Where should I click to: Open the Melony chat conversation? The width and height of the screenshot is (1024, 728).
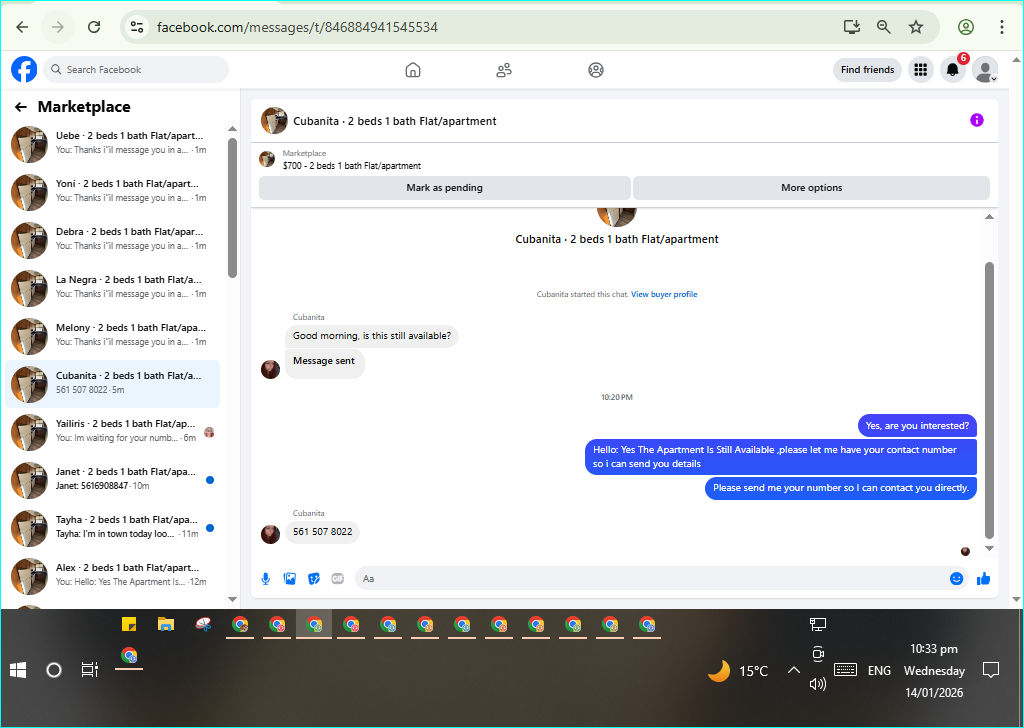pyautogui.click(x=112, y=336)
